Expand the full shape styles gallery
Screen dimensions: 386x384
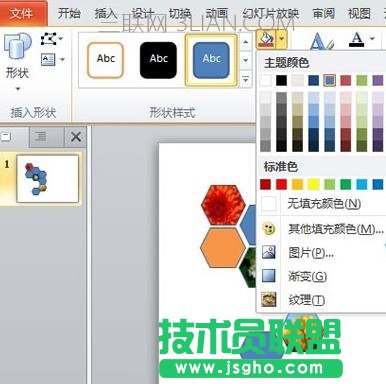[246, 79]
